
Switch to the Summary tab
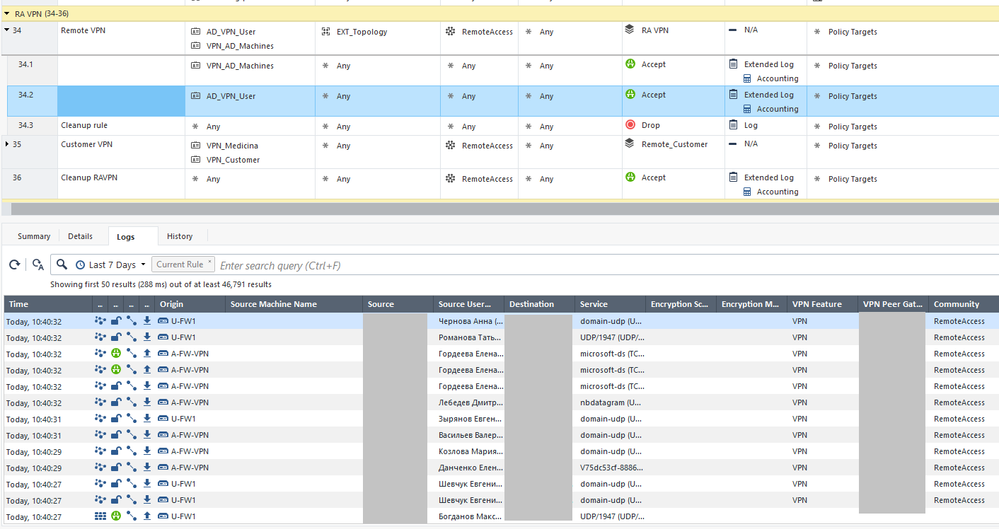click(34, 237)
